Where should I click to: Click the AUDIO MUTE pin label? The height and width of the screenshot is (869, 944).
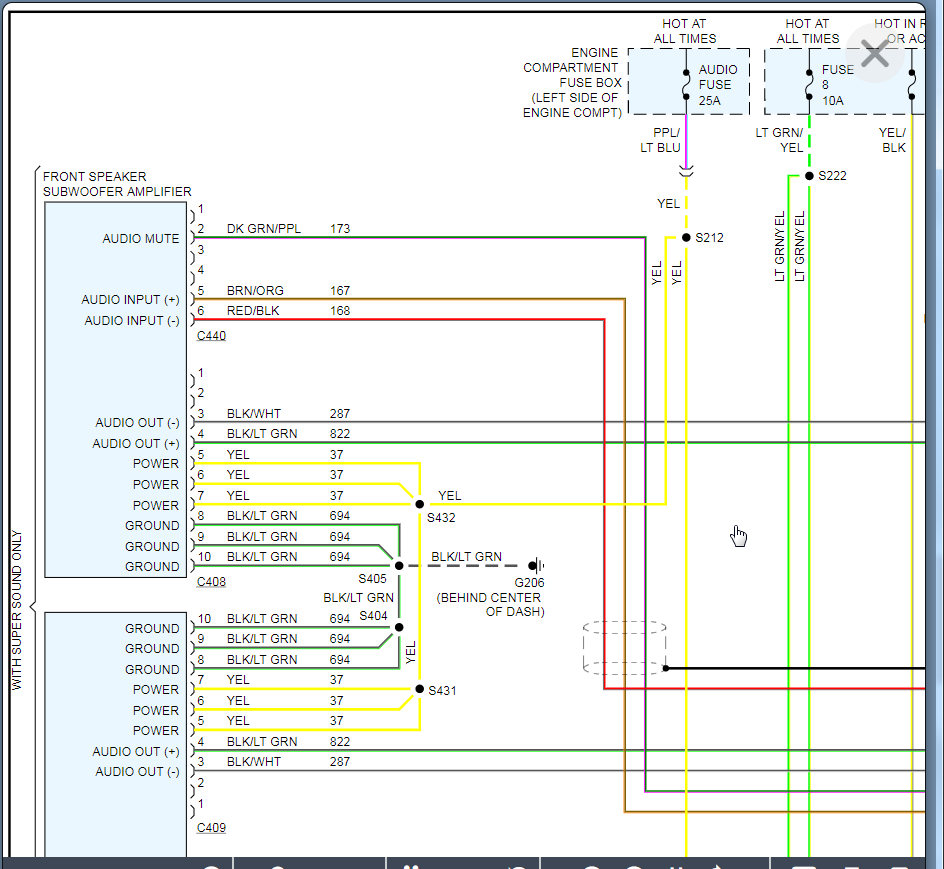click(141, 239)
